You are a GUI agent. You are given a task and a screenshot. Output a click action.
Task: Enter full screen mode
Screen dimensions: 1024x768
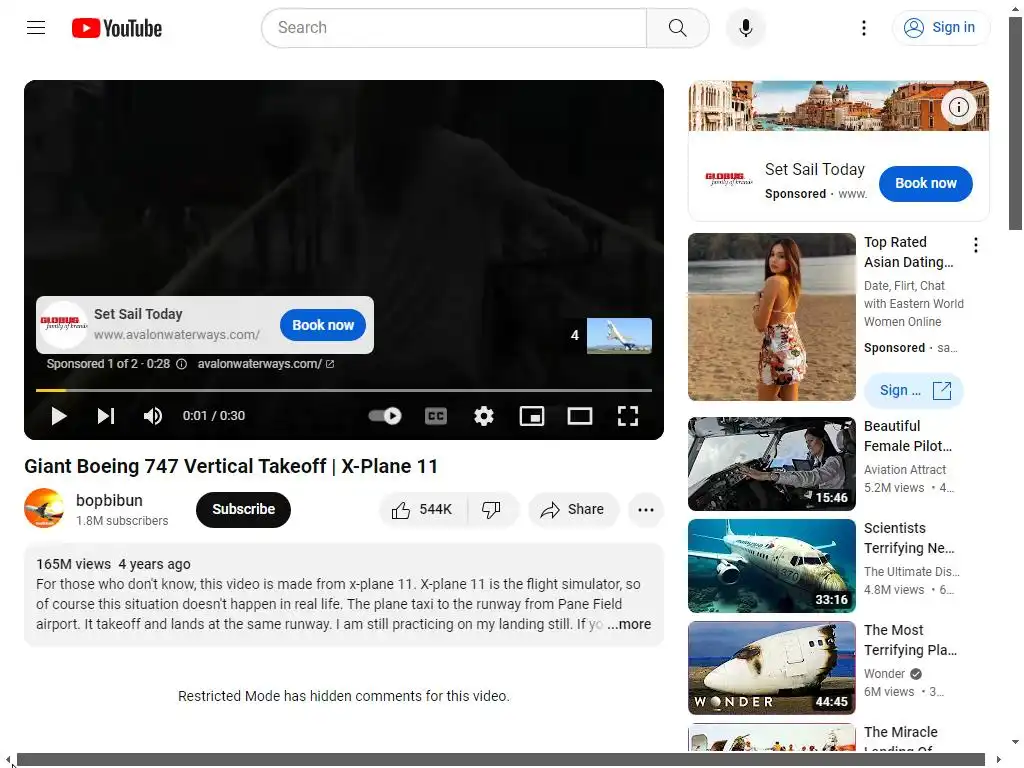point(628,416)
